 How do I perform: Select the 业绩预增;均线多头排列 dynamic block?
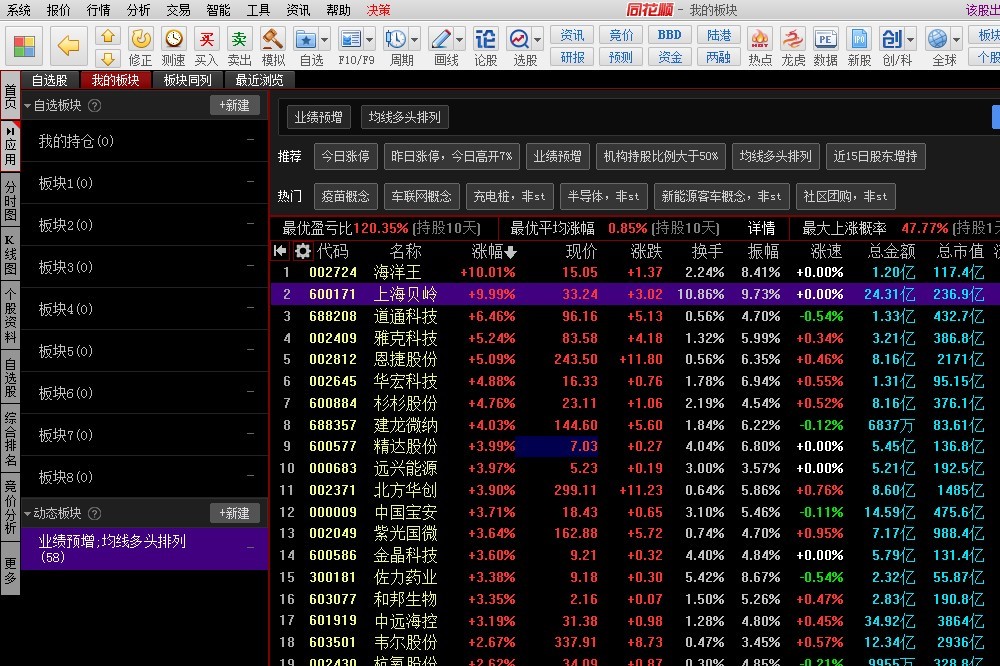[144, 549]
